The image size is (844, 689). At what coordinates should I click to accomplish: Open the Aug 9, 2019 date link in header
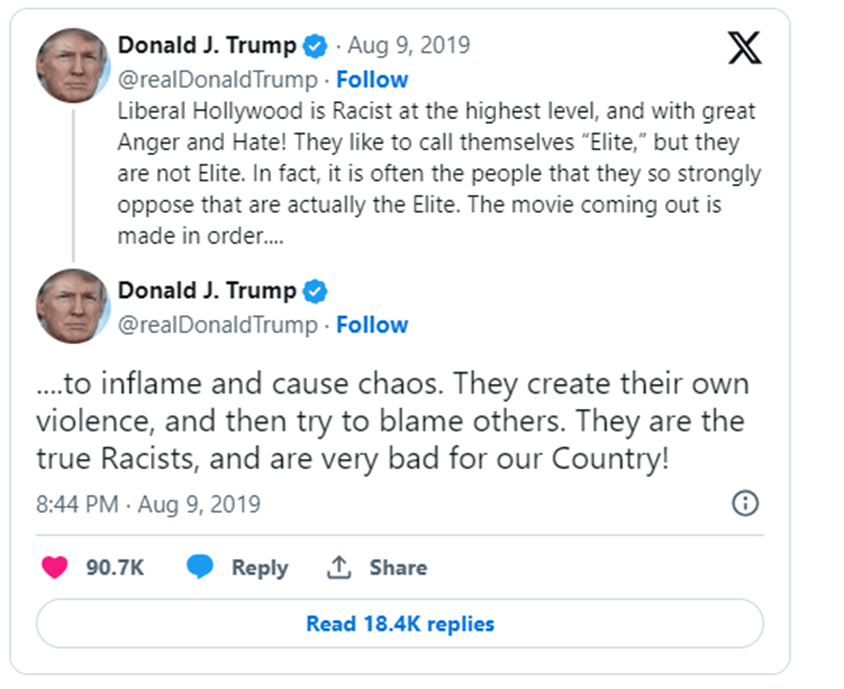pos(409,46)
